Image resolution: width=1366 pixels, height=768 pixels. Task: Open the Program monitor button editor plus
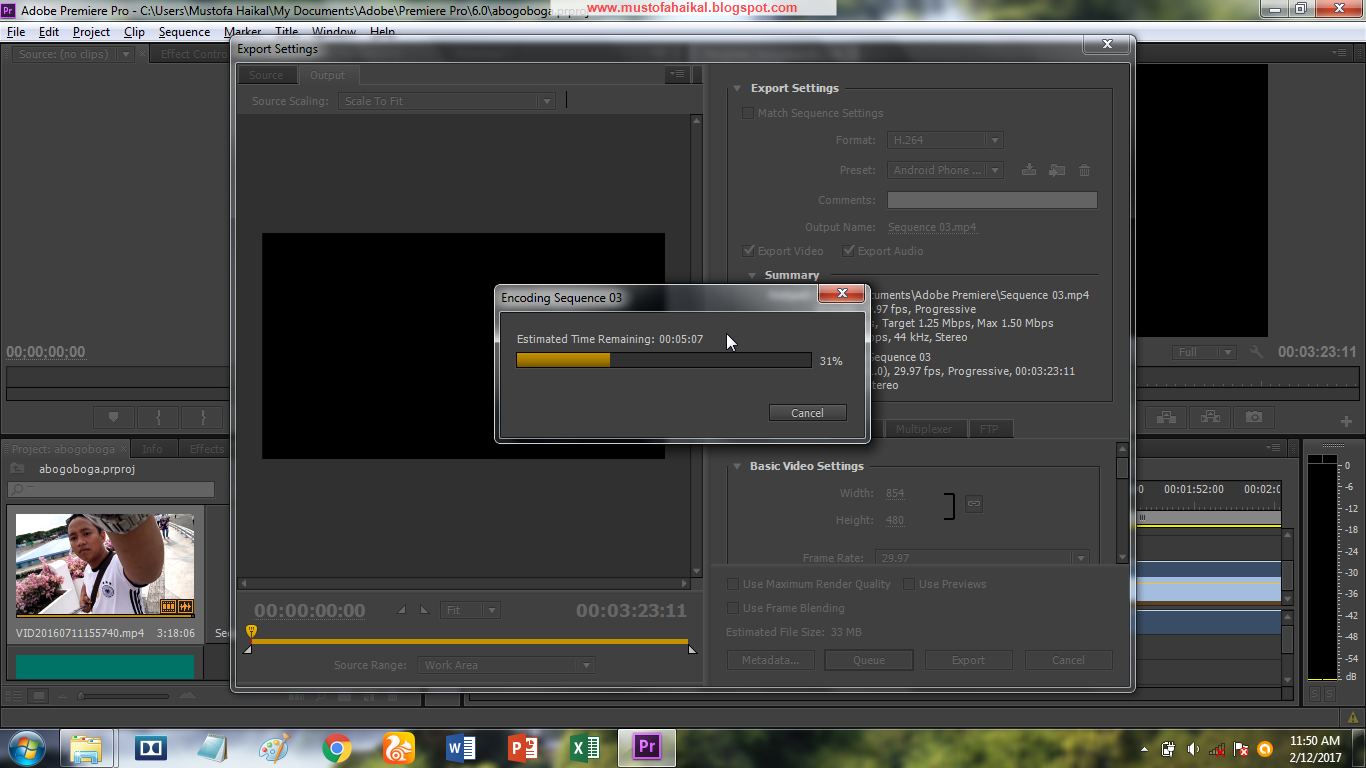(1346, 421)
